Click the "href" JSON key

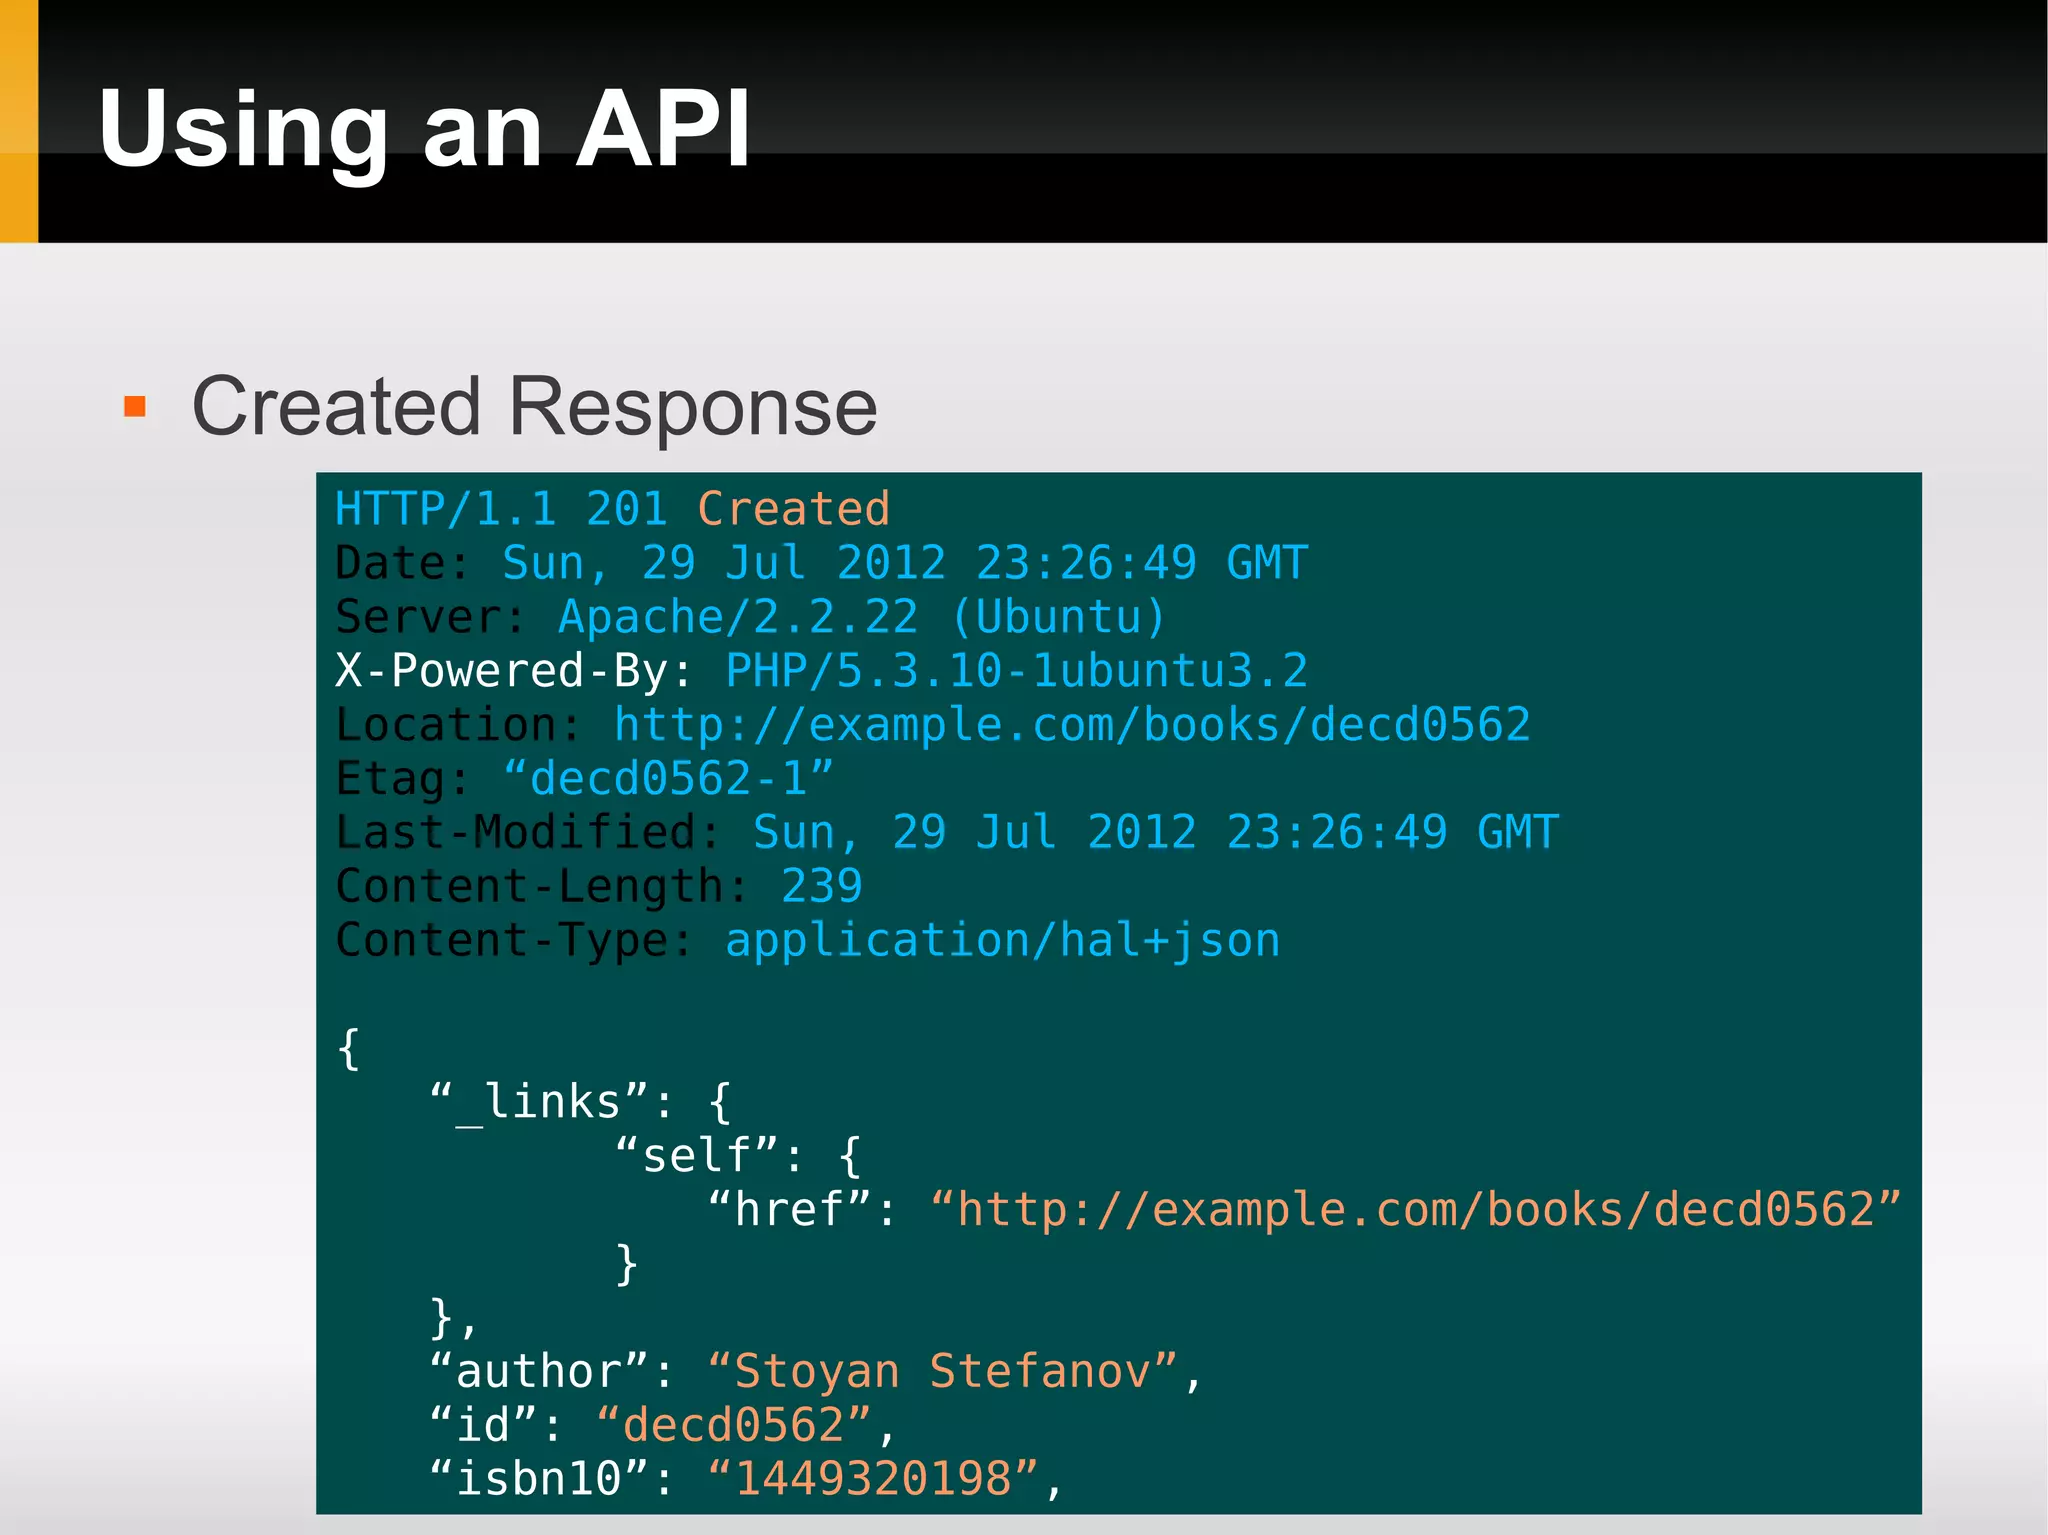pos(790,1211)
